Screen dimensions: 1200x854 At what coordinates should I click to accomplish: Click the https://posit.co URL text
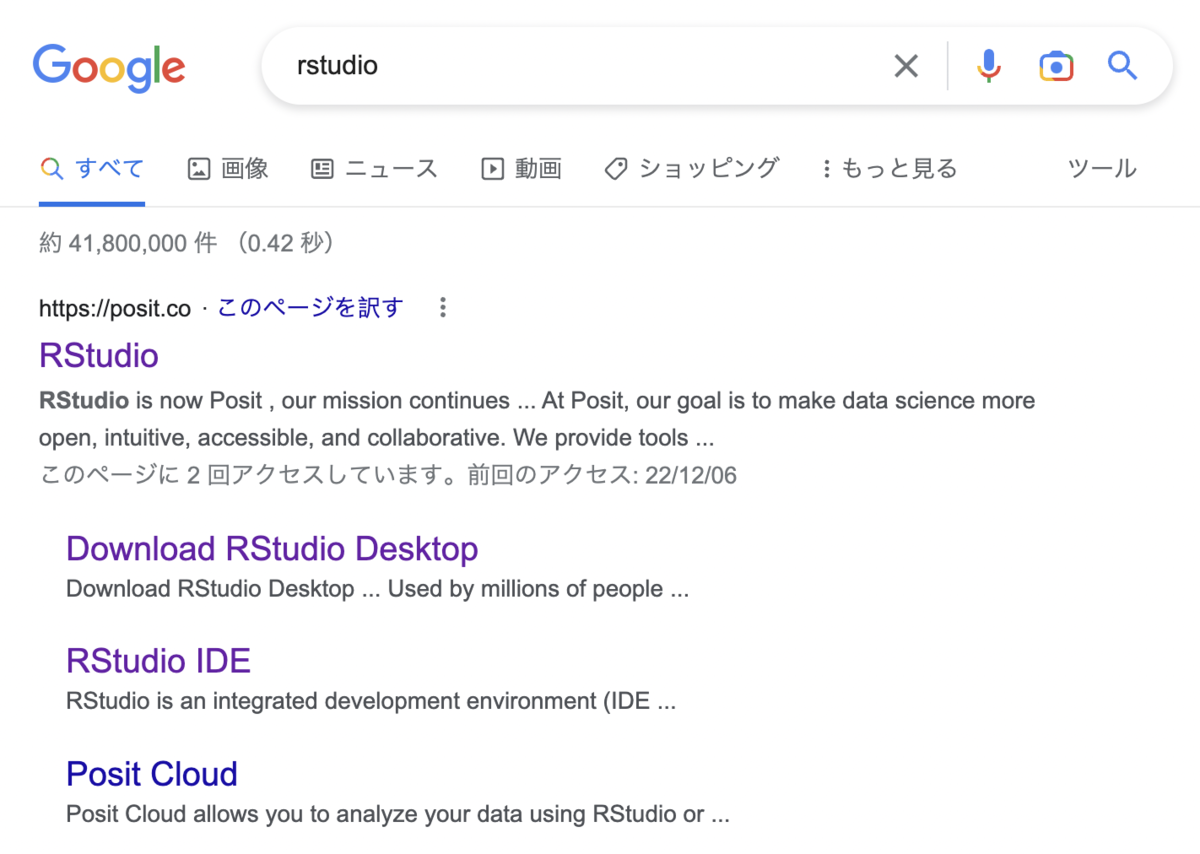point(115,308)
